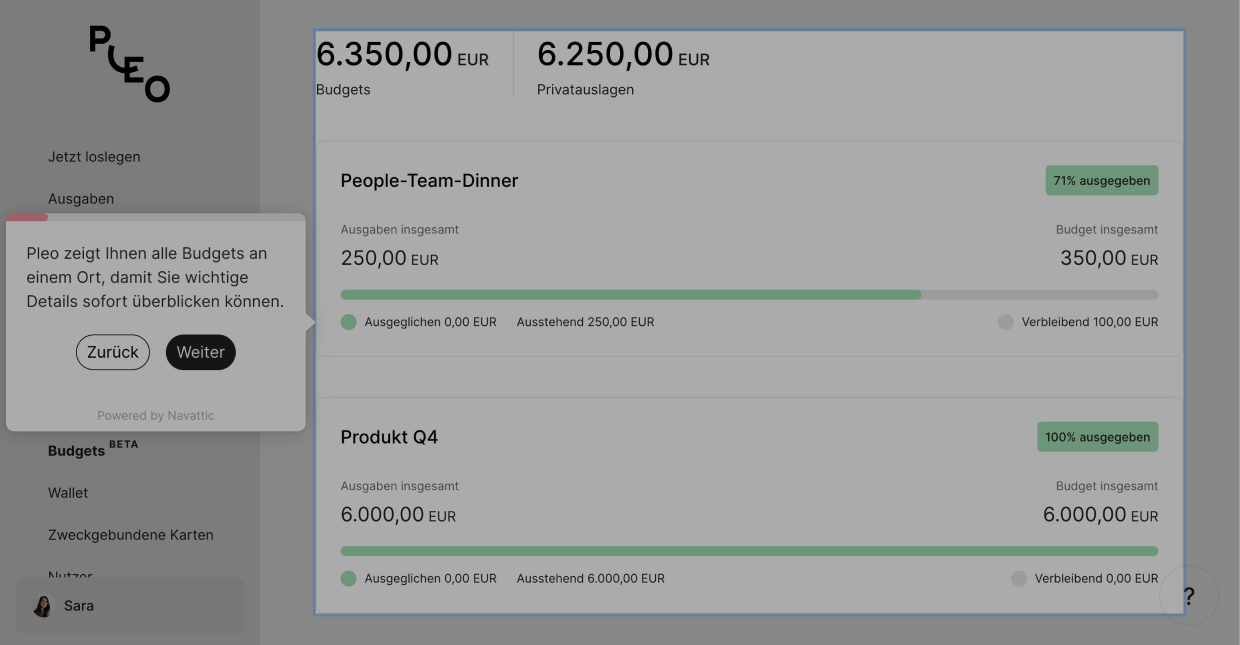Click grey Verbleibend dot in People-Team-Dinner
Screen dimensions: 1240x645
click(x=1005, y=322)
